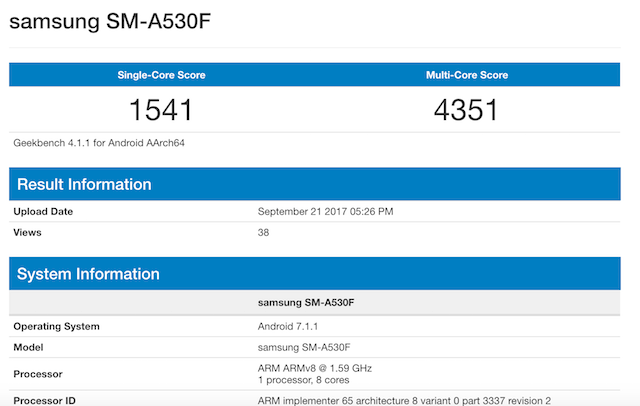Click the ARM ARMv8 @ 1.59 GHz text
Screen dimensions: 640x406
(314, 368)
